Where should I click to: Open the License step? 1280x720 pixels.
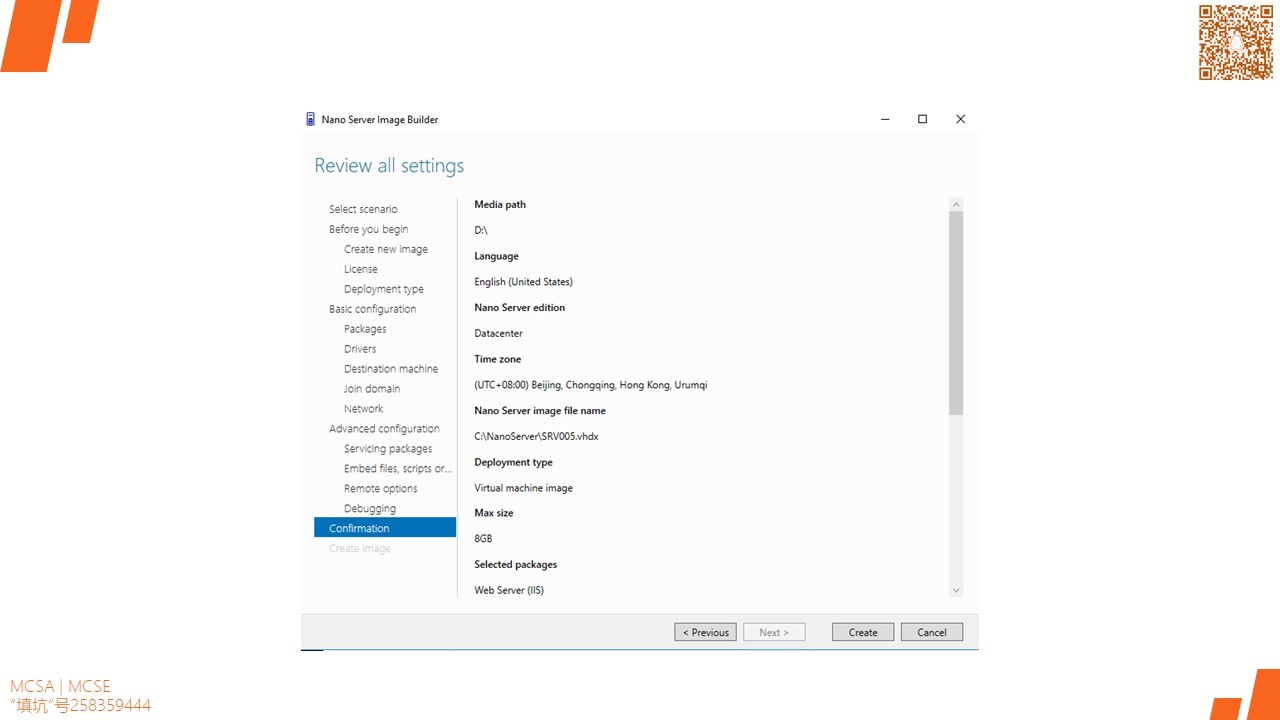pos(360,269)
